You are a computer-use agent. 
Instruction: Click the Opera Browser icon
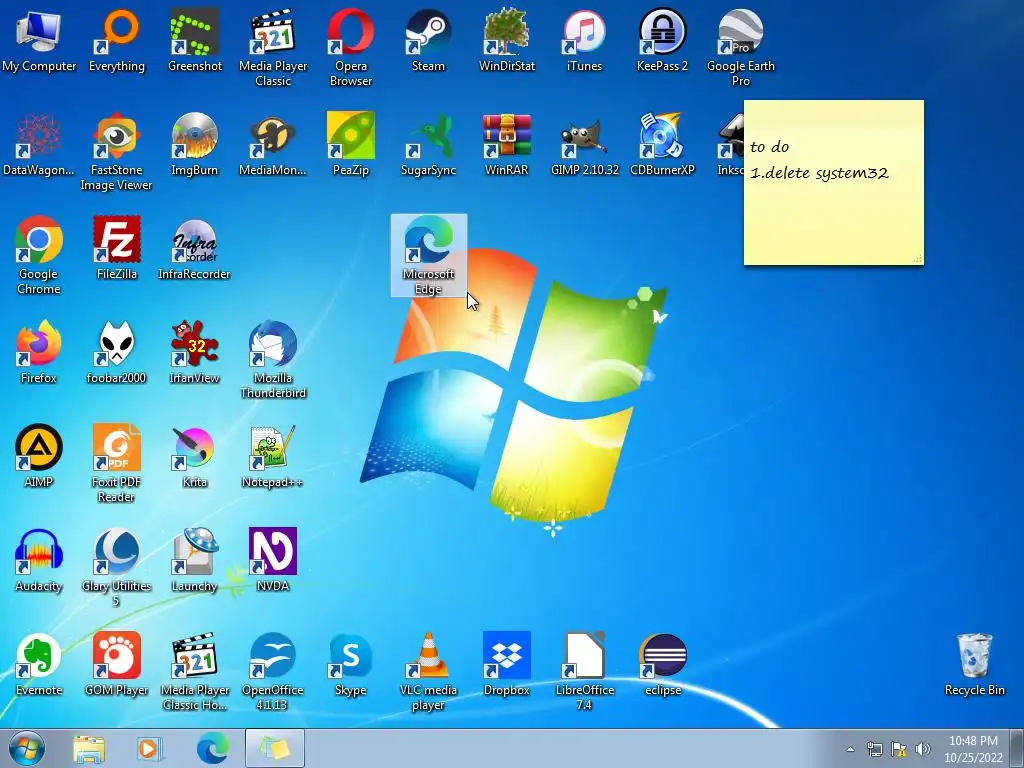coord(351,47)
